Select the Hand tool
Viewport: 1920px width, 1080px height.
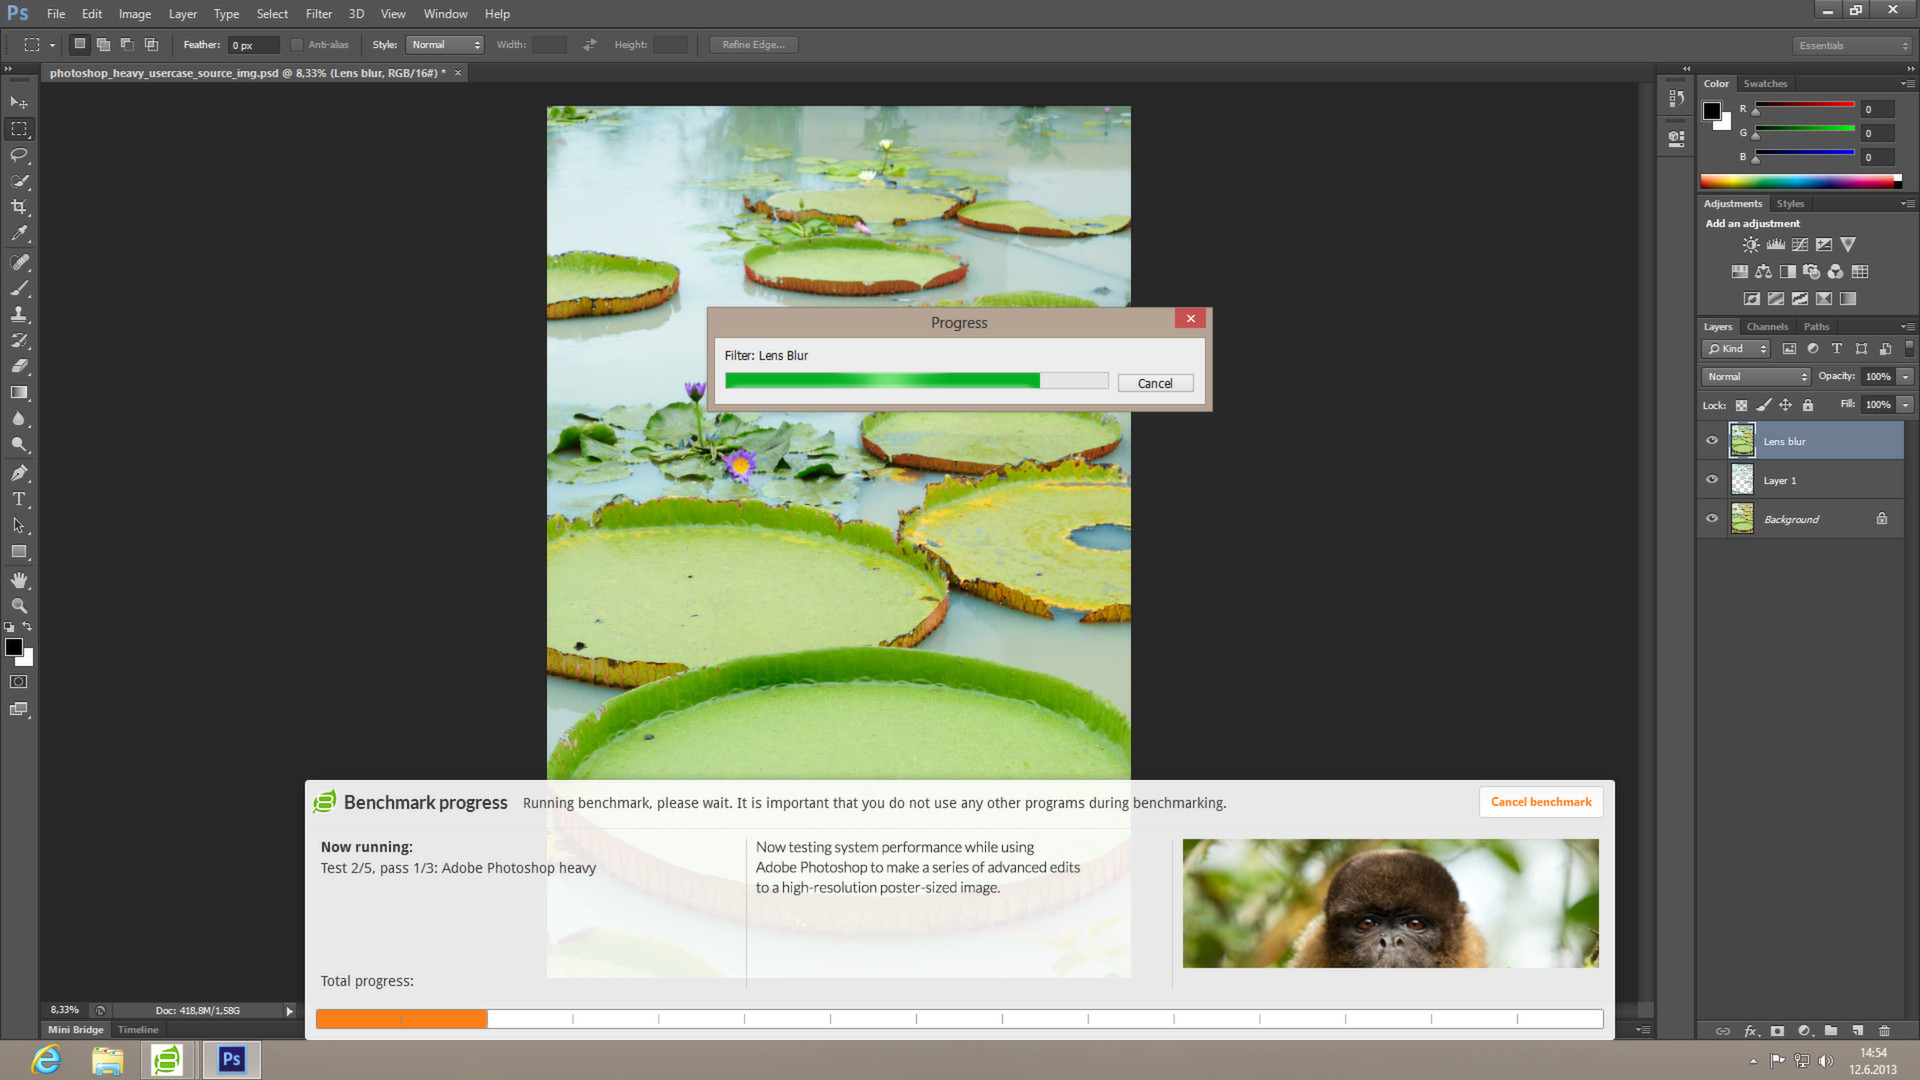pyautogui.click(x=19, y=580)
